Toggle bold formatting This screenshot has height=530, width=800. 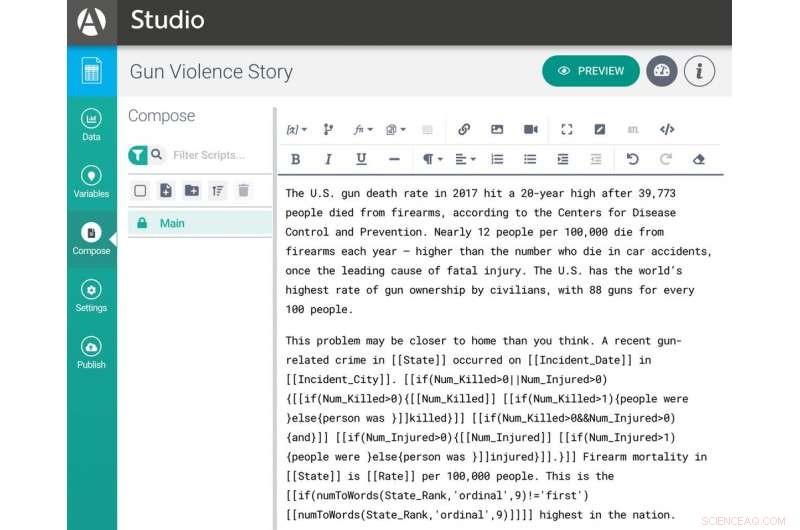[295, 159]
